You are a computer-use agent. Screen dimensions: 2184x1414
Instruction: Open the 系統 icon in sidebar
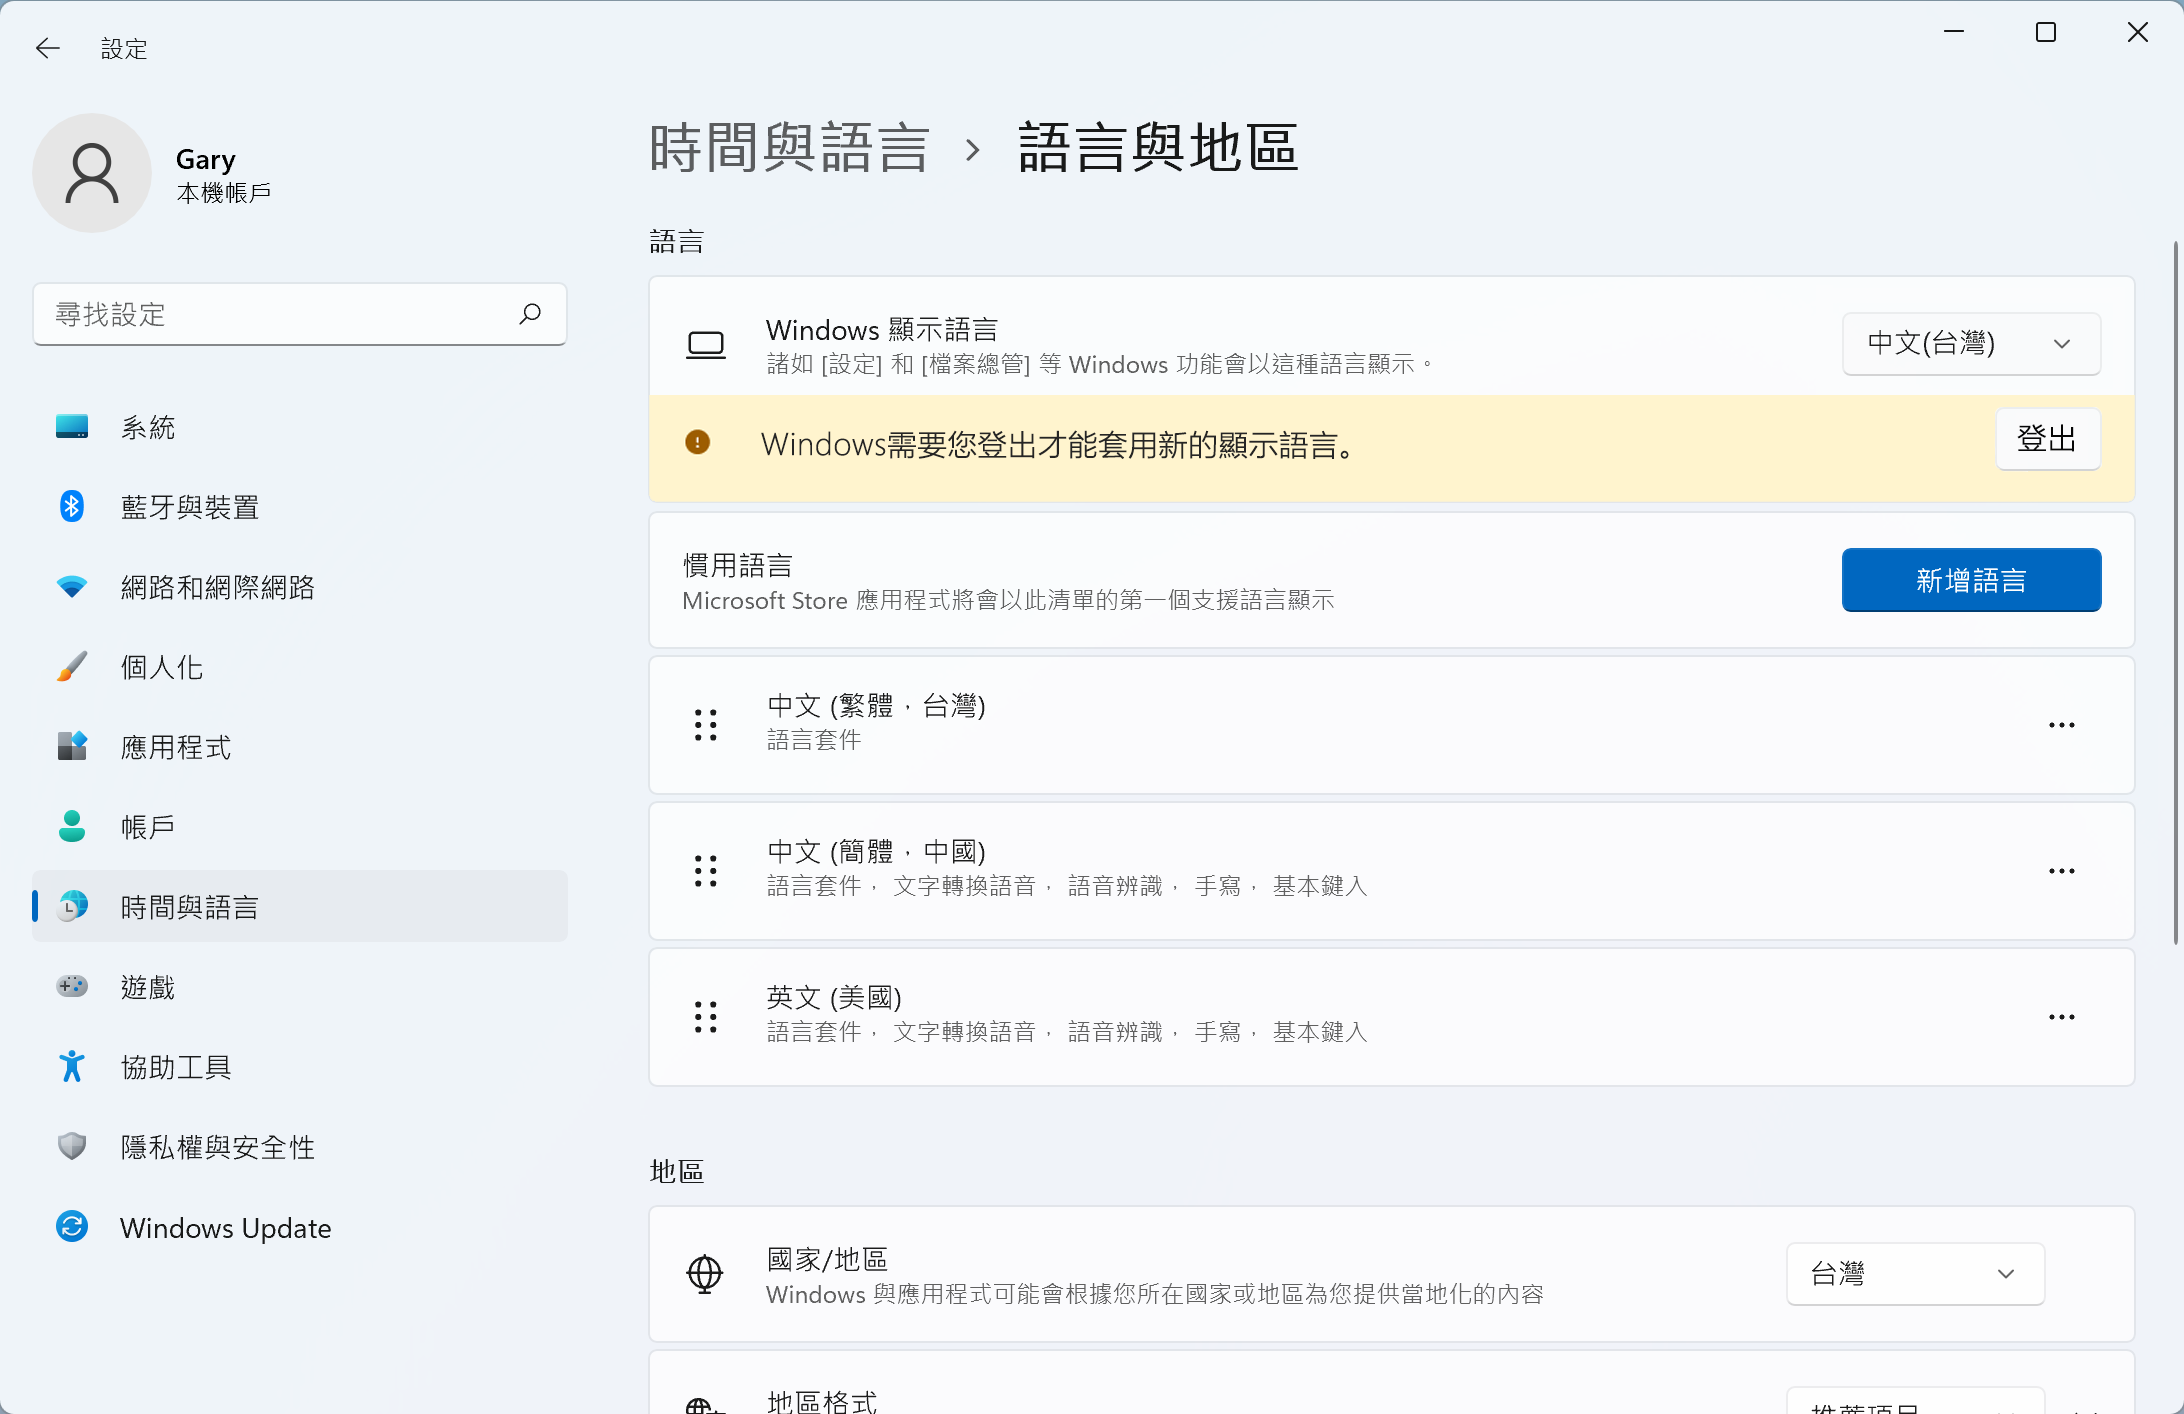click(x=72, y=427)
